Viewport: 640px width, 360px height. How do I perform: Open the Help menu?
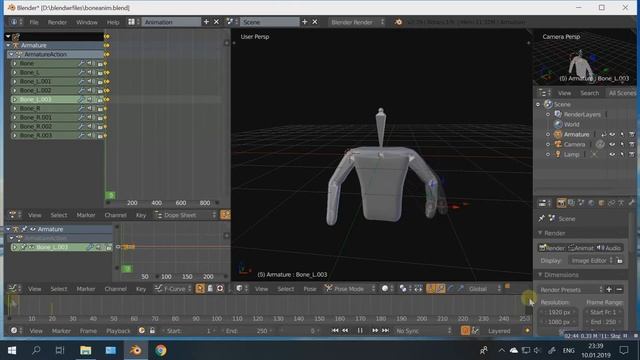(x=113, y=22)
